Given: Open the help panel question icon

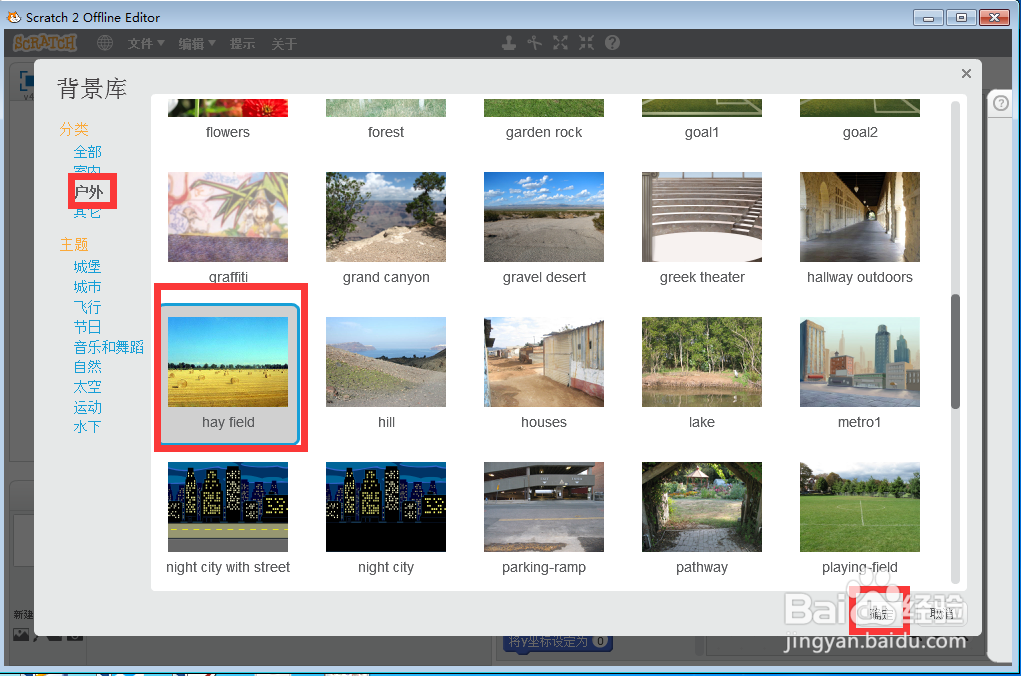Looking at the screenshot, I should point(1001,104).
